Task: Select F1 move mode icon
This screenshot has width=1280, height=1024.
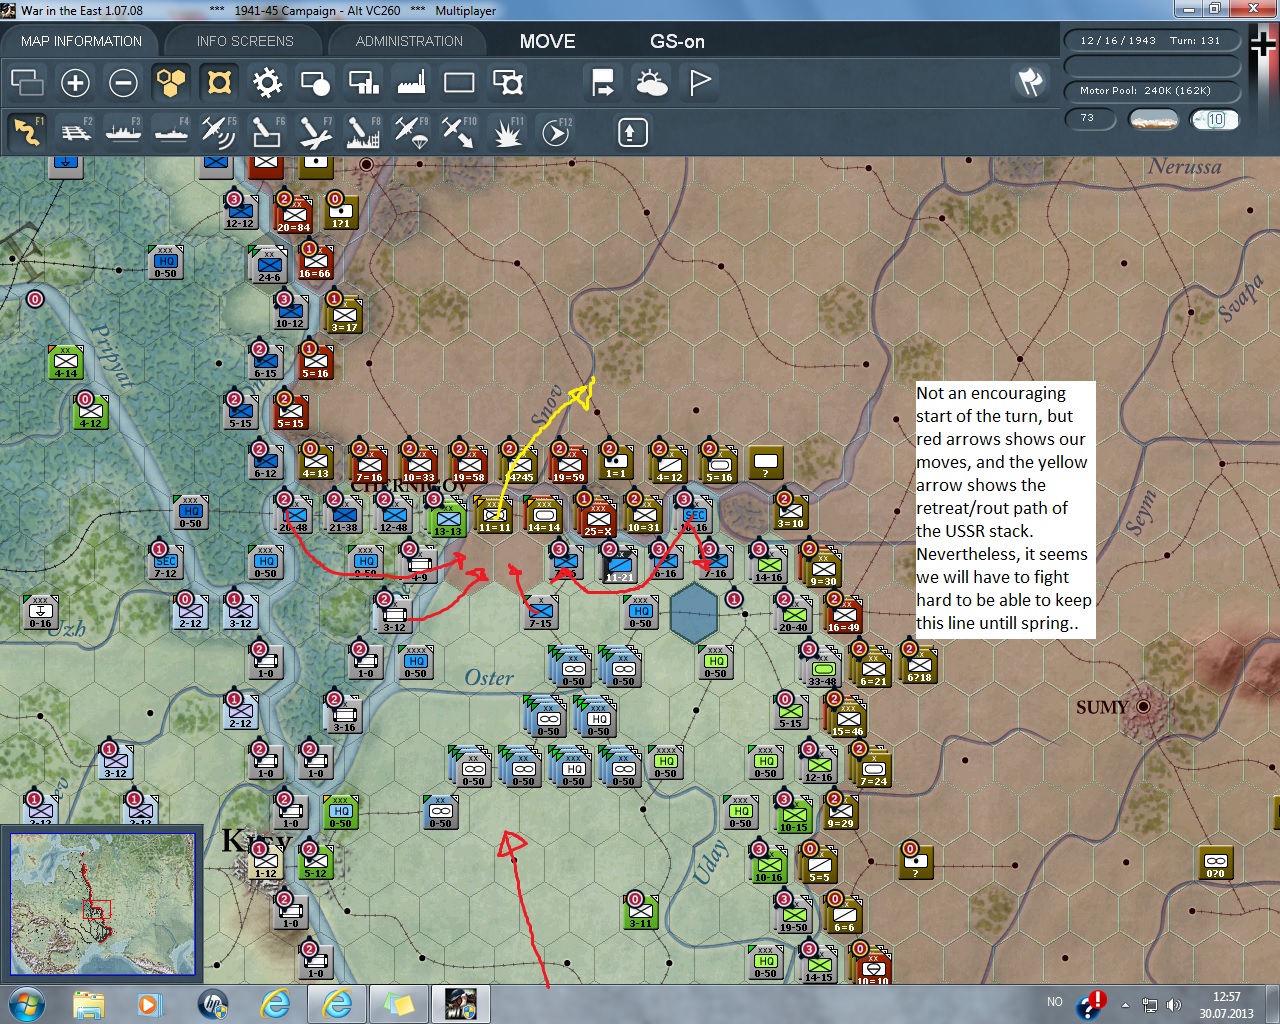Action: [x=27, y=131]
